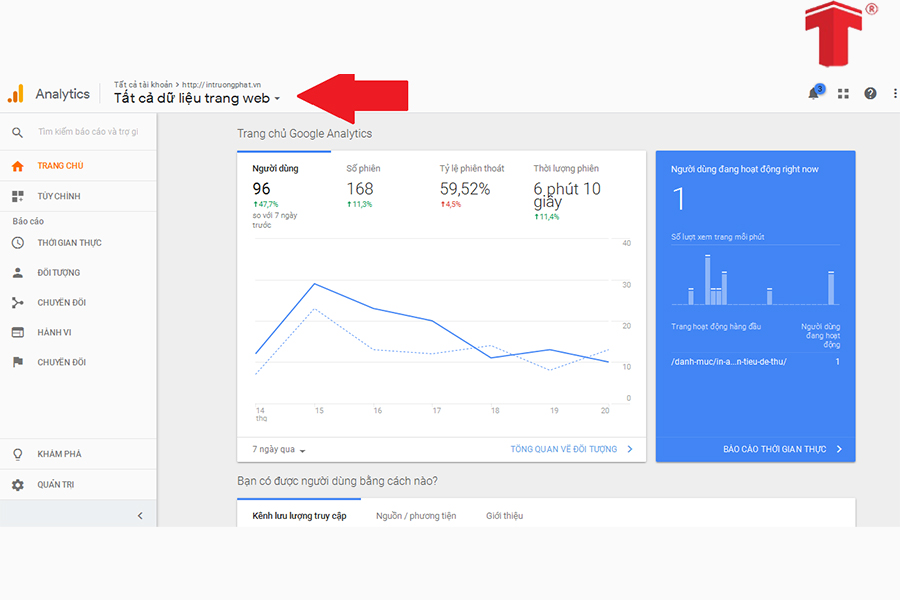Switch to the Giới thiệu tab
Viewport: 900px width, 600px height.
505,516
